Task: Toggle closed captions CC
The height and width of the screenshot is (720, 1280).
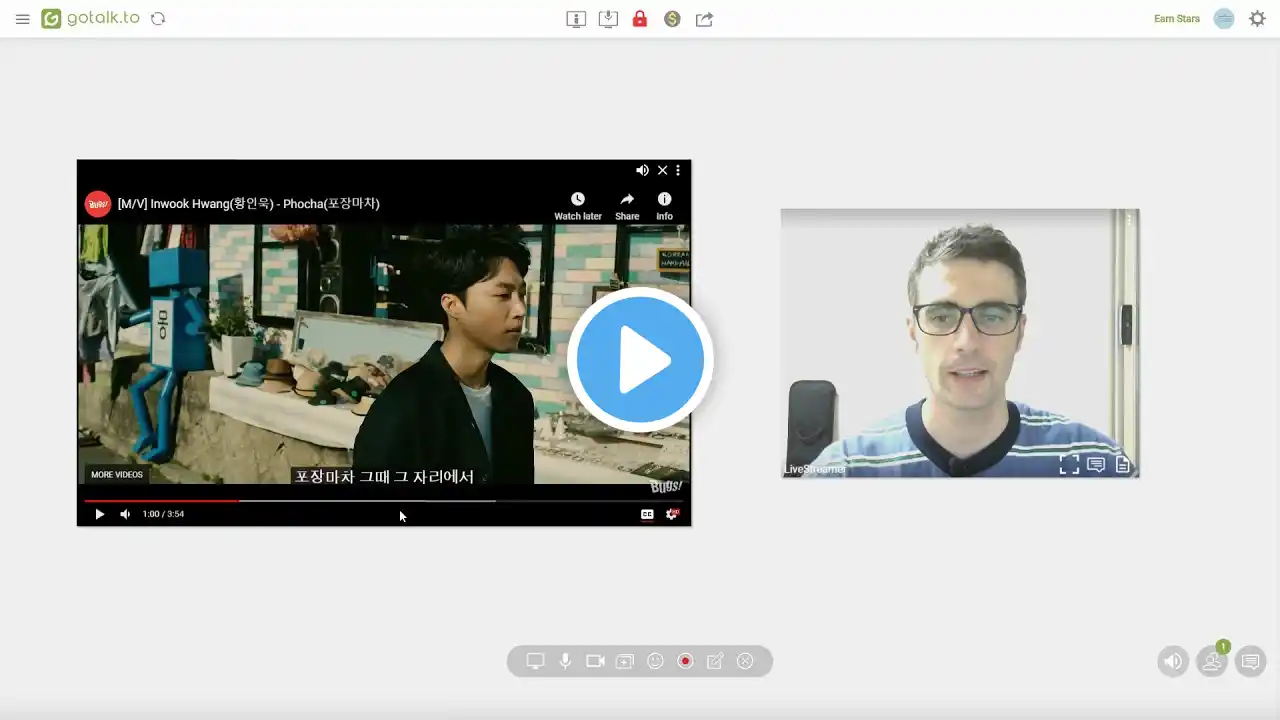Action: coord(647,514)
